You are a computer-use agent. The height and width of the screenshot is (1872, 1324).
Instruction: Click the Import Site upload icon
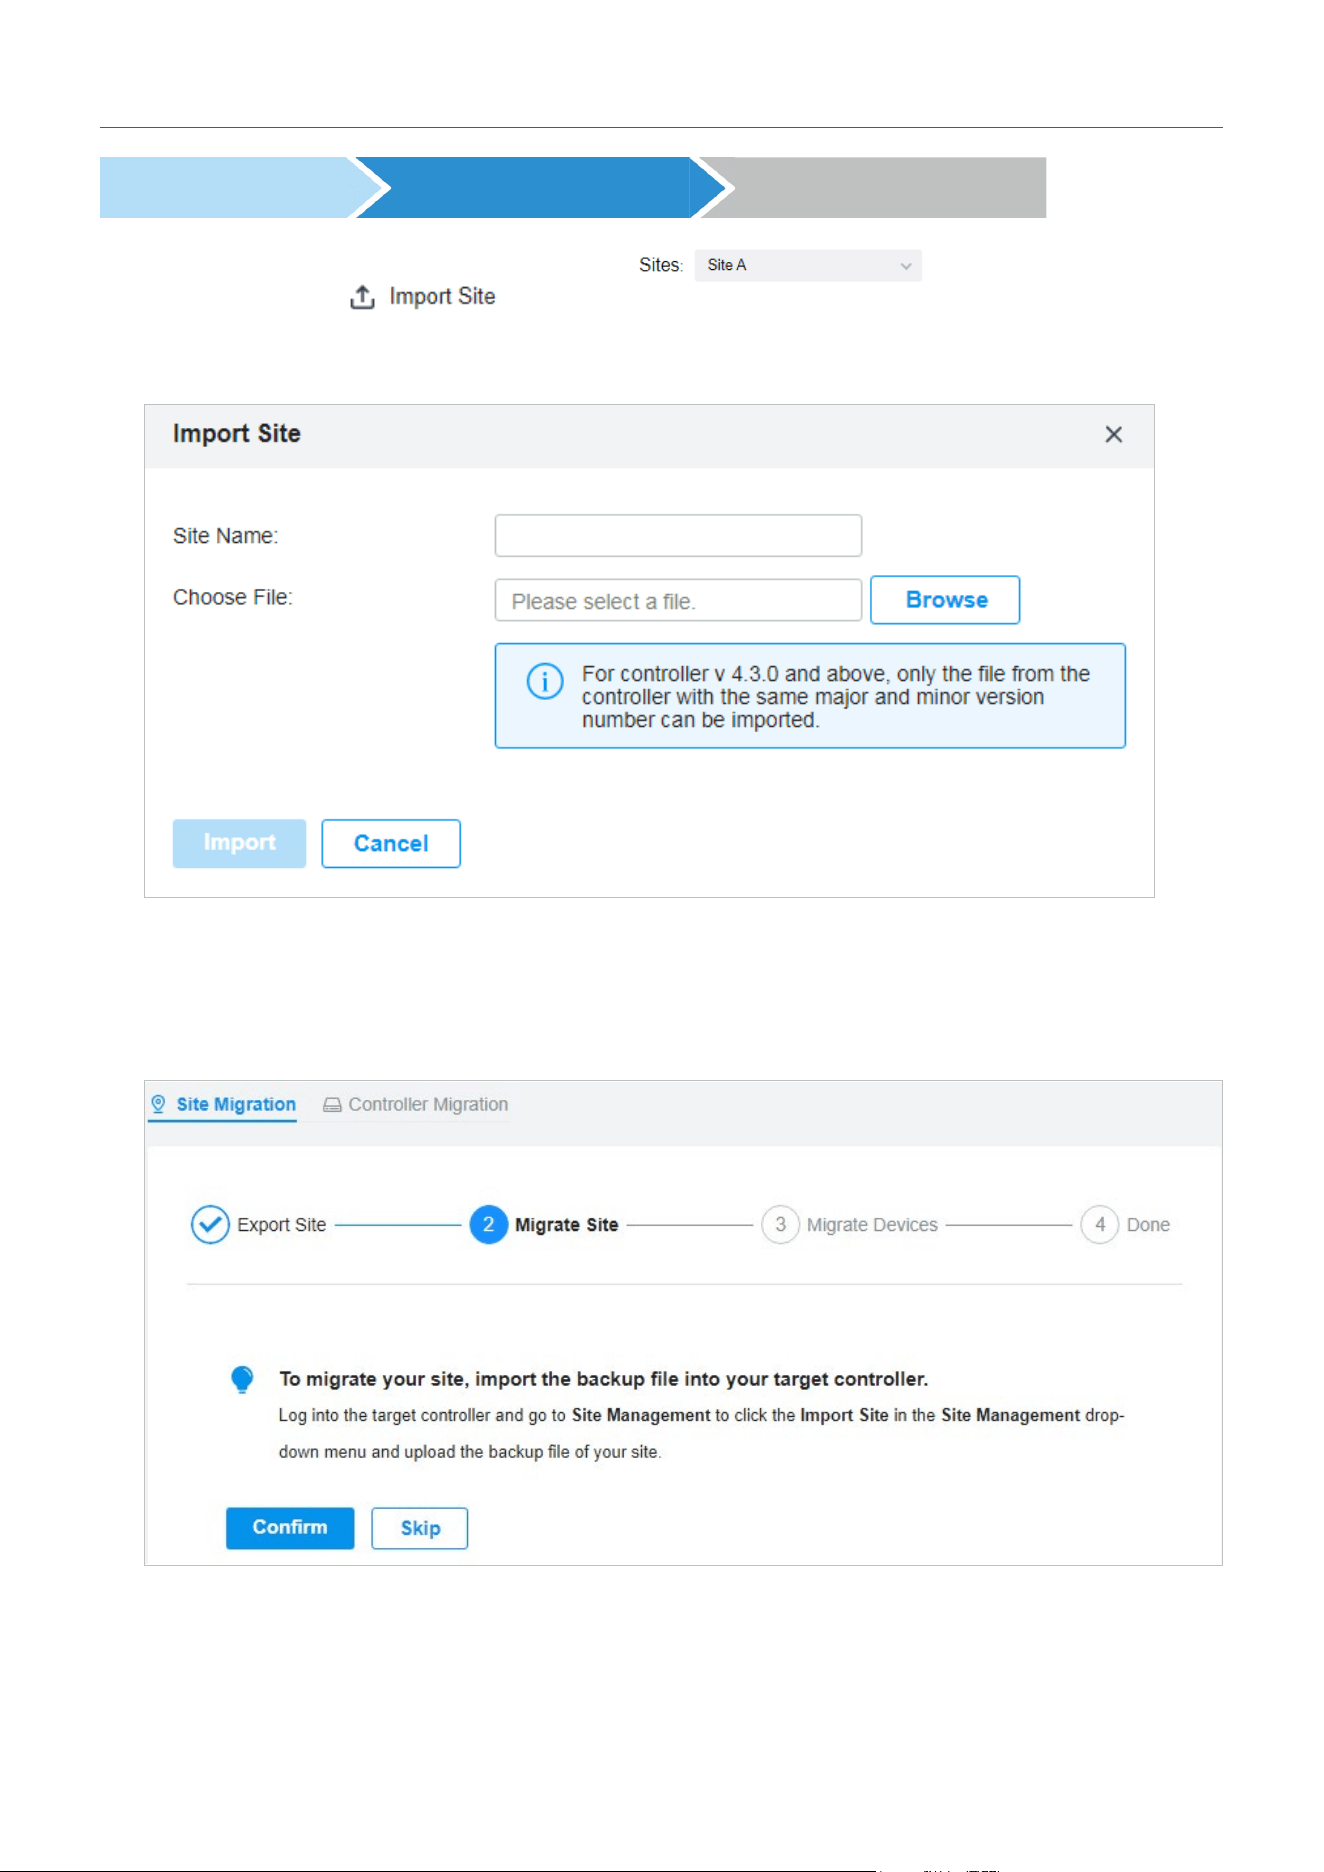tap(362, 297)
